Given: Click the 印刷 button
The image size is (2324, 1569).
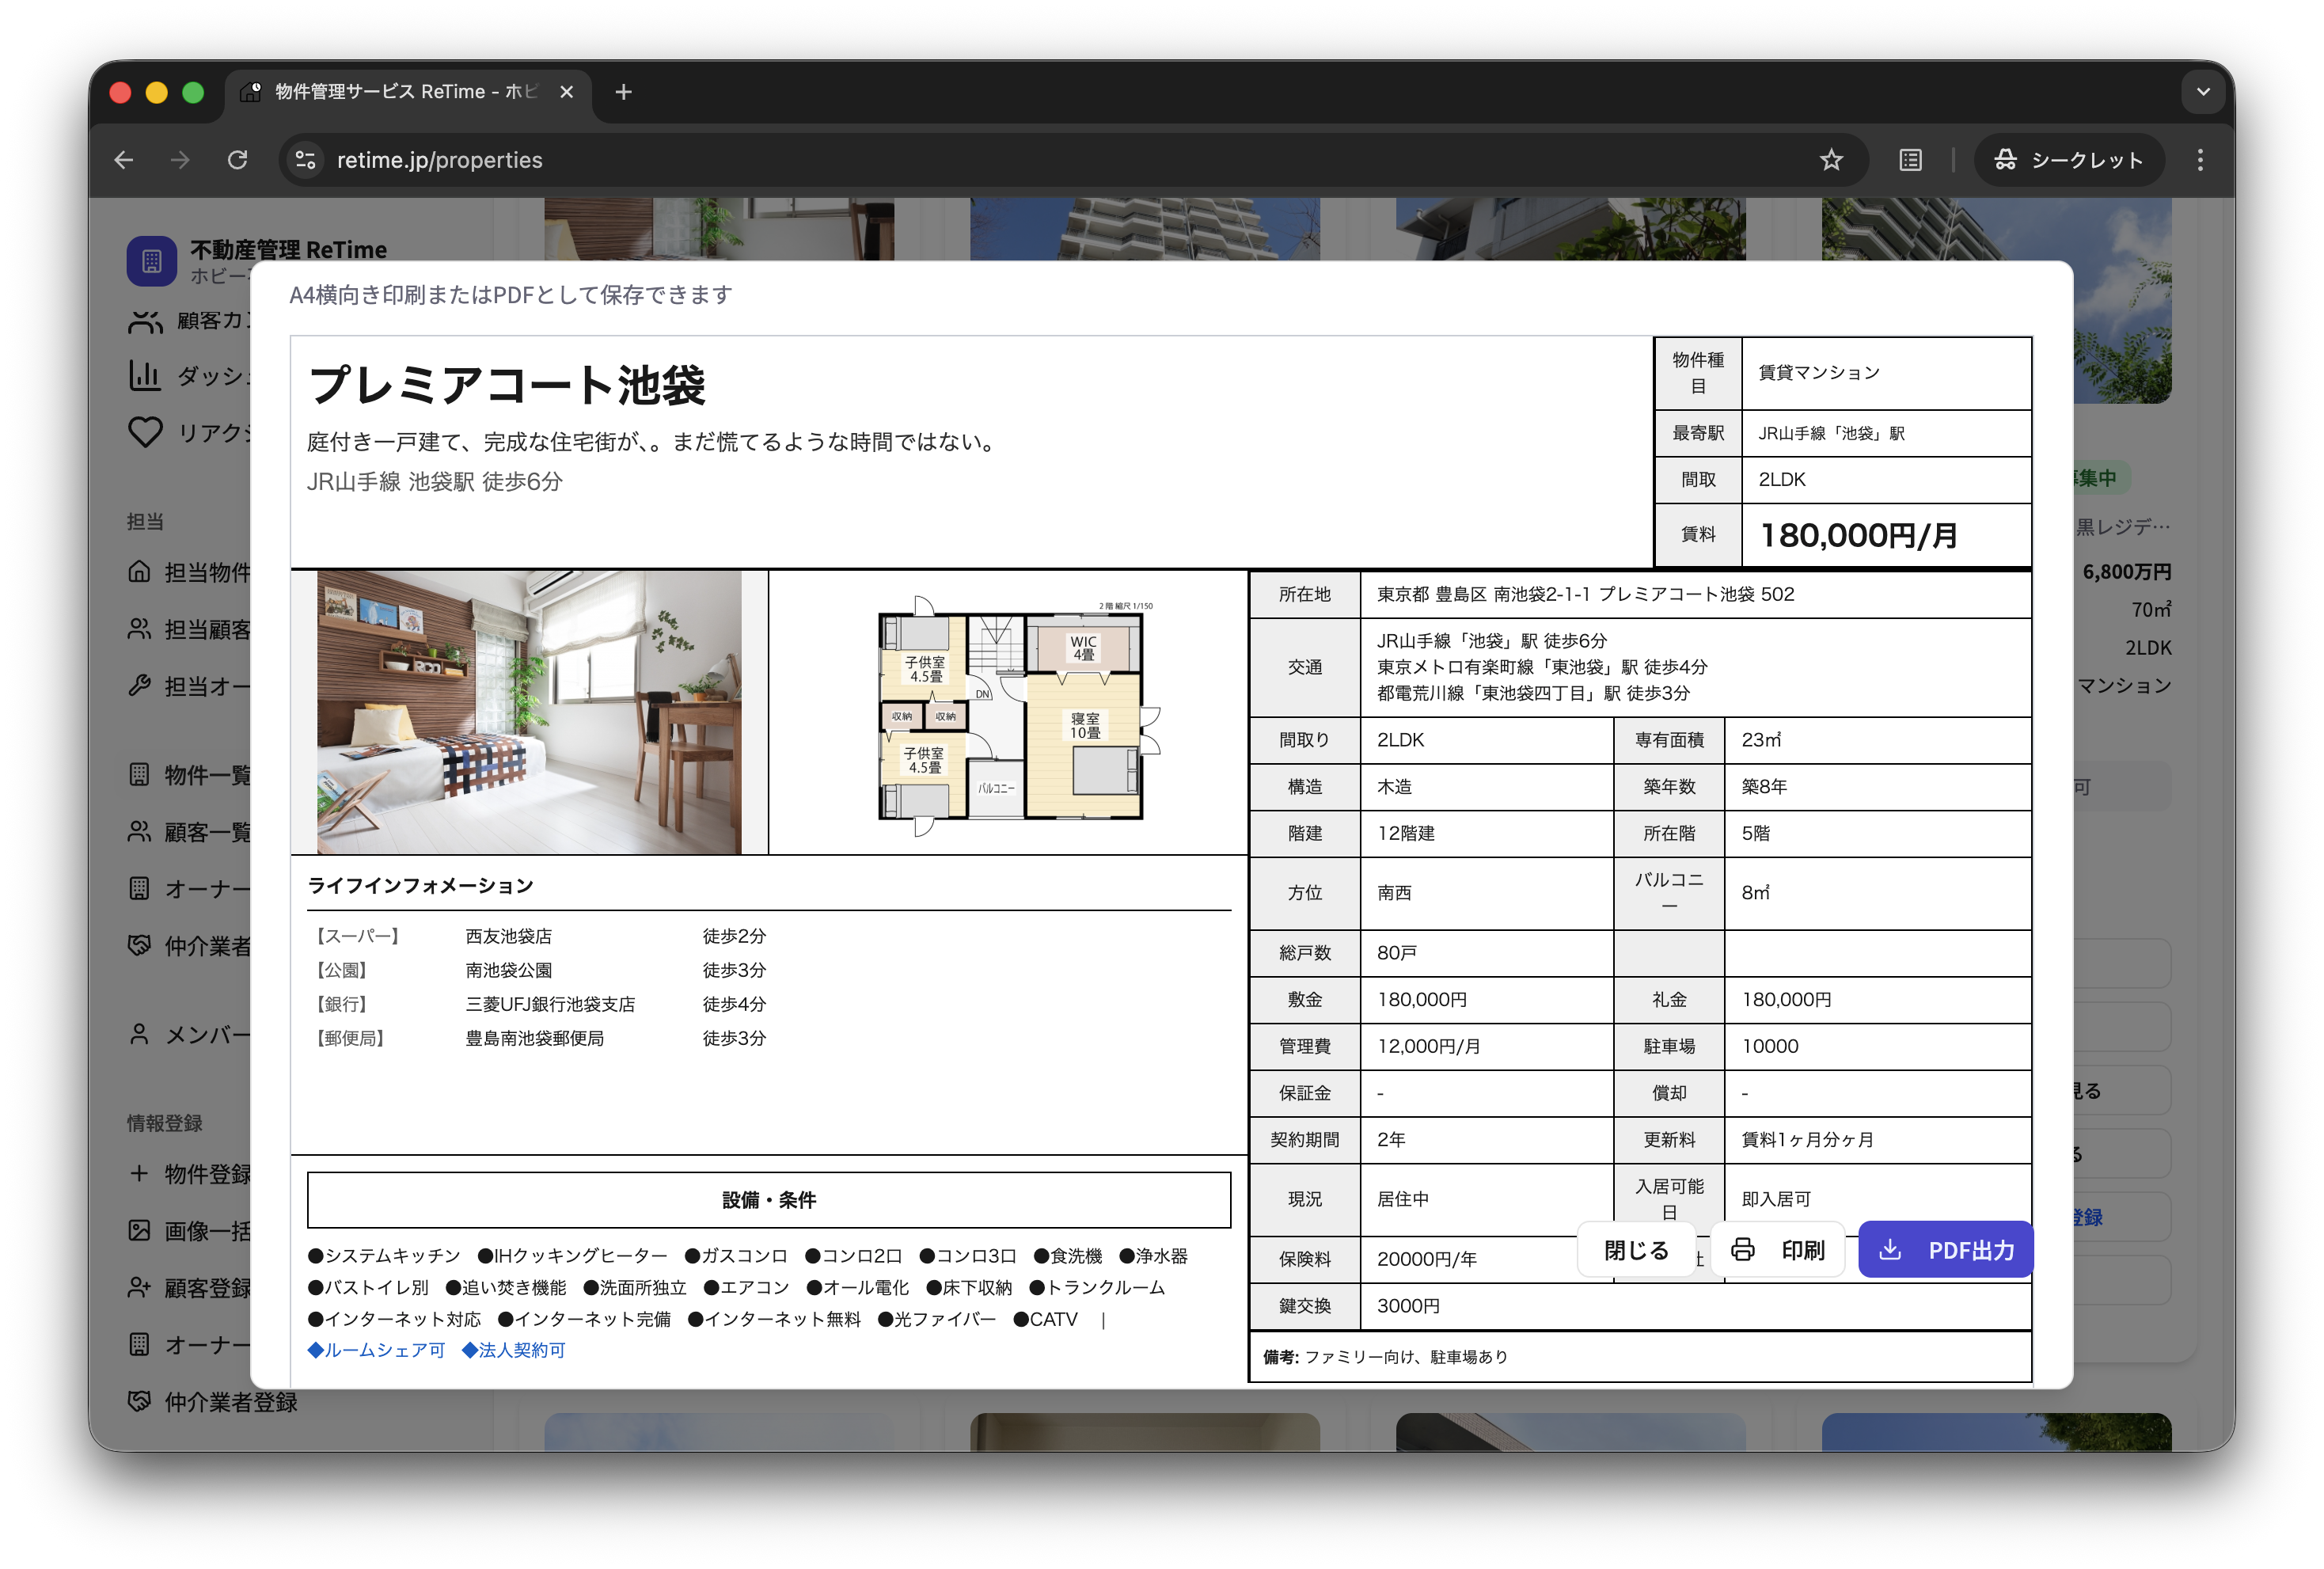Looking at the screenshot, I should coord(1777,1249).
